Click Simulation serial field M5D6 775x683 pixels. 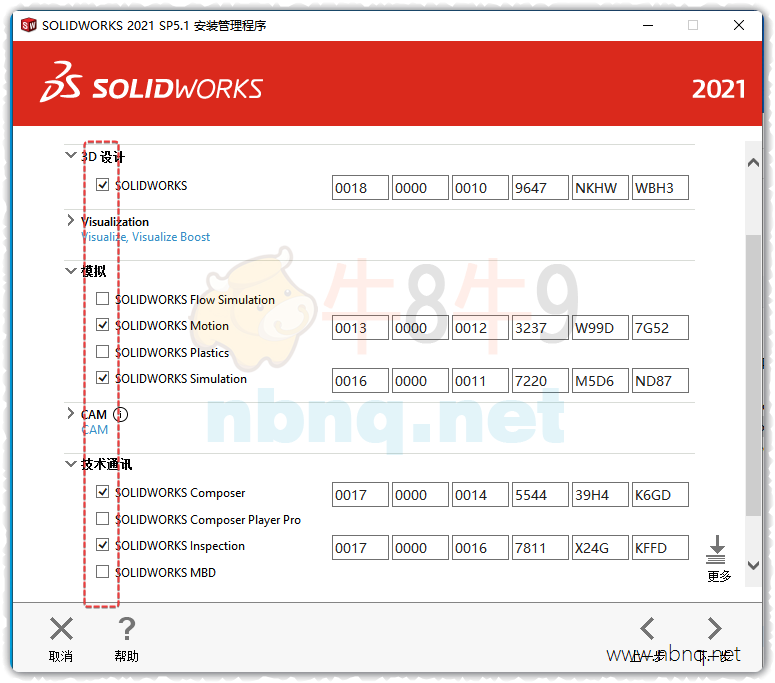(x=601, y=381)
